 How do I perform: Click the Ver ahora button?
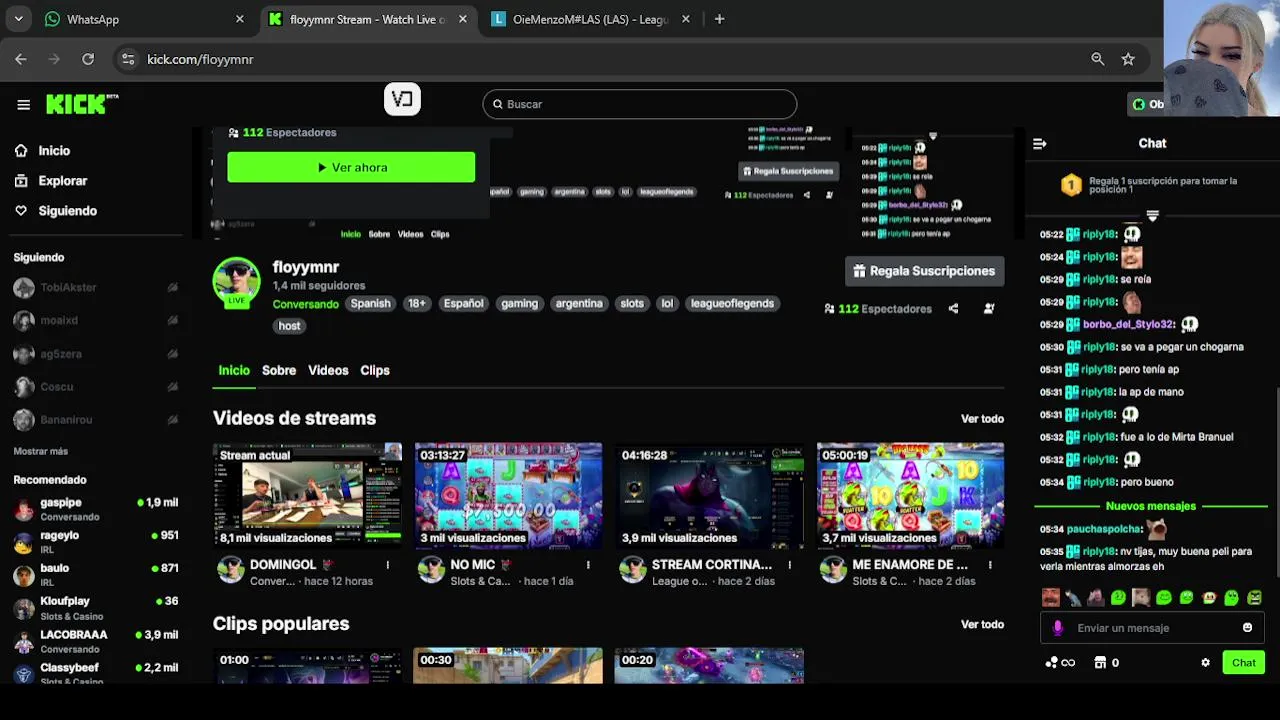tap(351, 167)
